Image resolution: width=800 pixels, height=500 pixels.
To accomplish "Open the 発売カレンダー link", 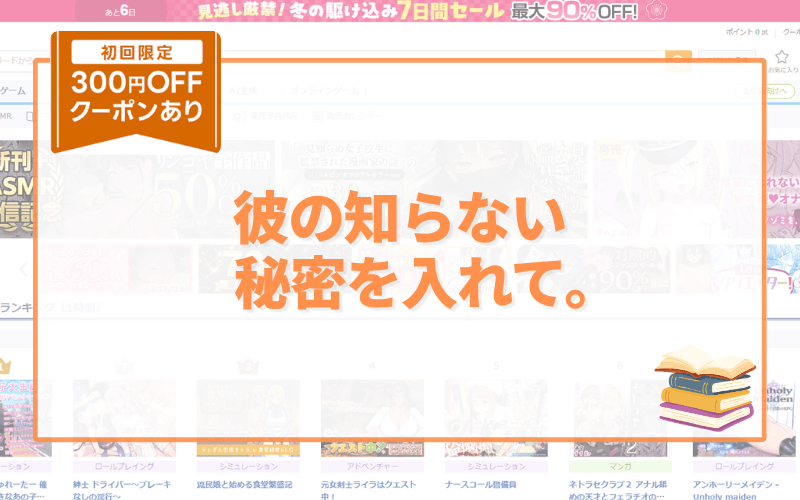I will coord(347,116).
